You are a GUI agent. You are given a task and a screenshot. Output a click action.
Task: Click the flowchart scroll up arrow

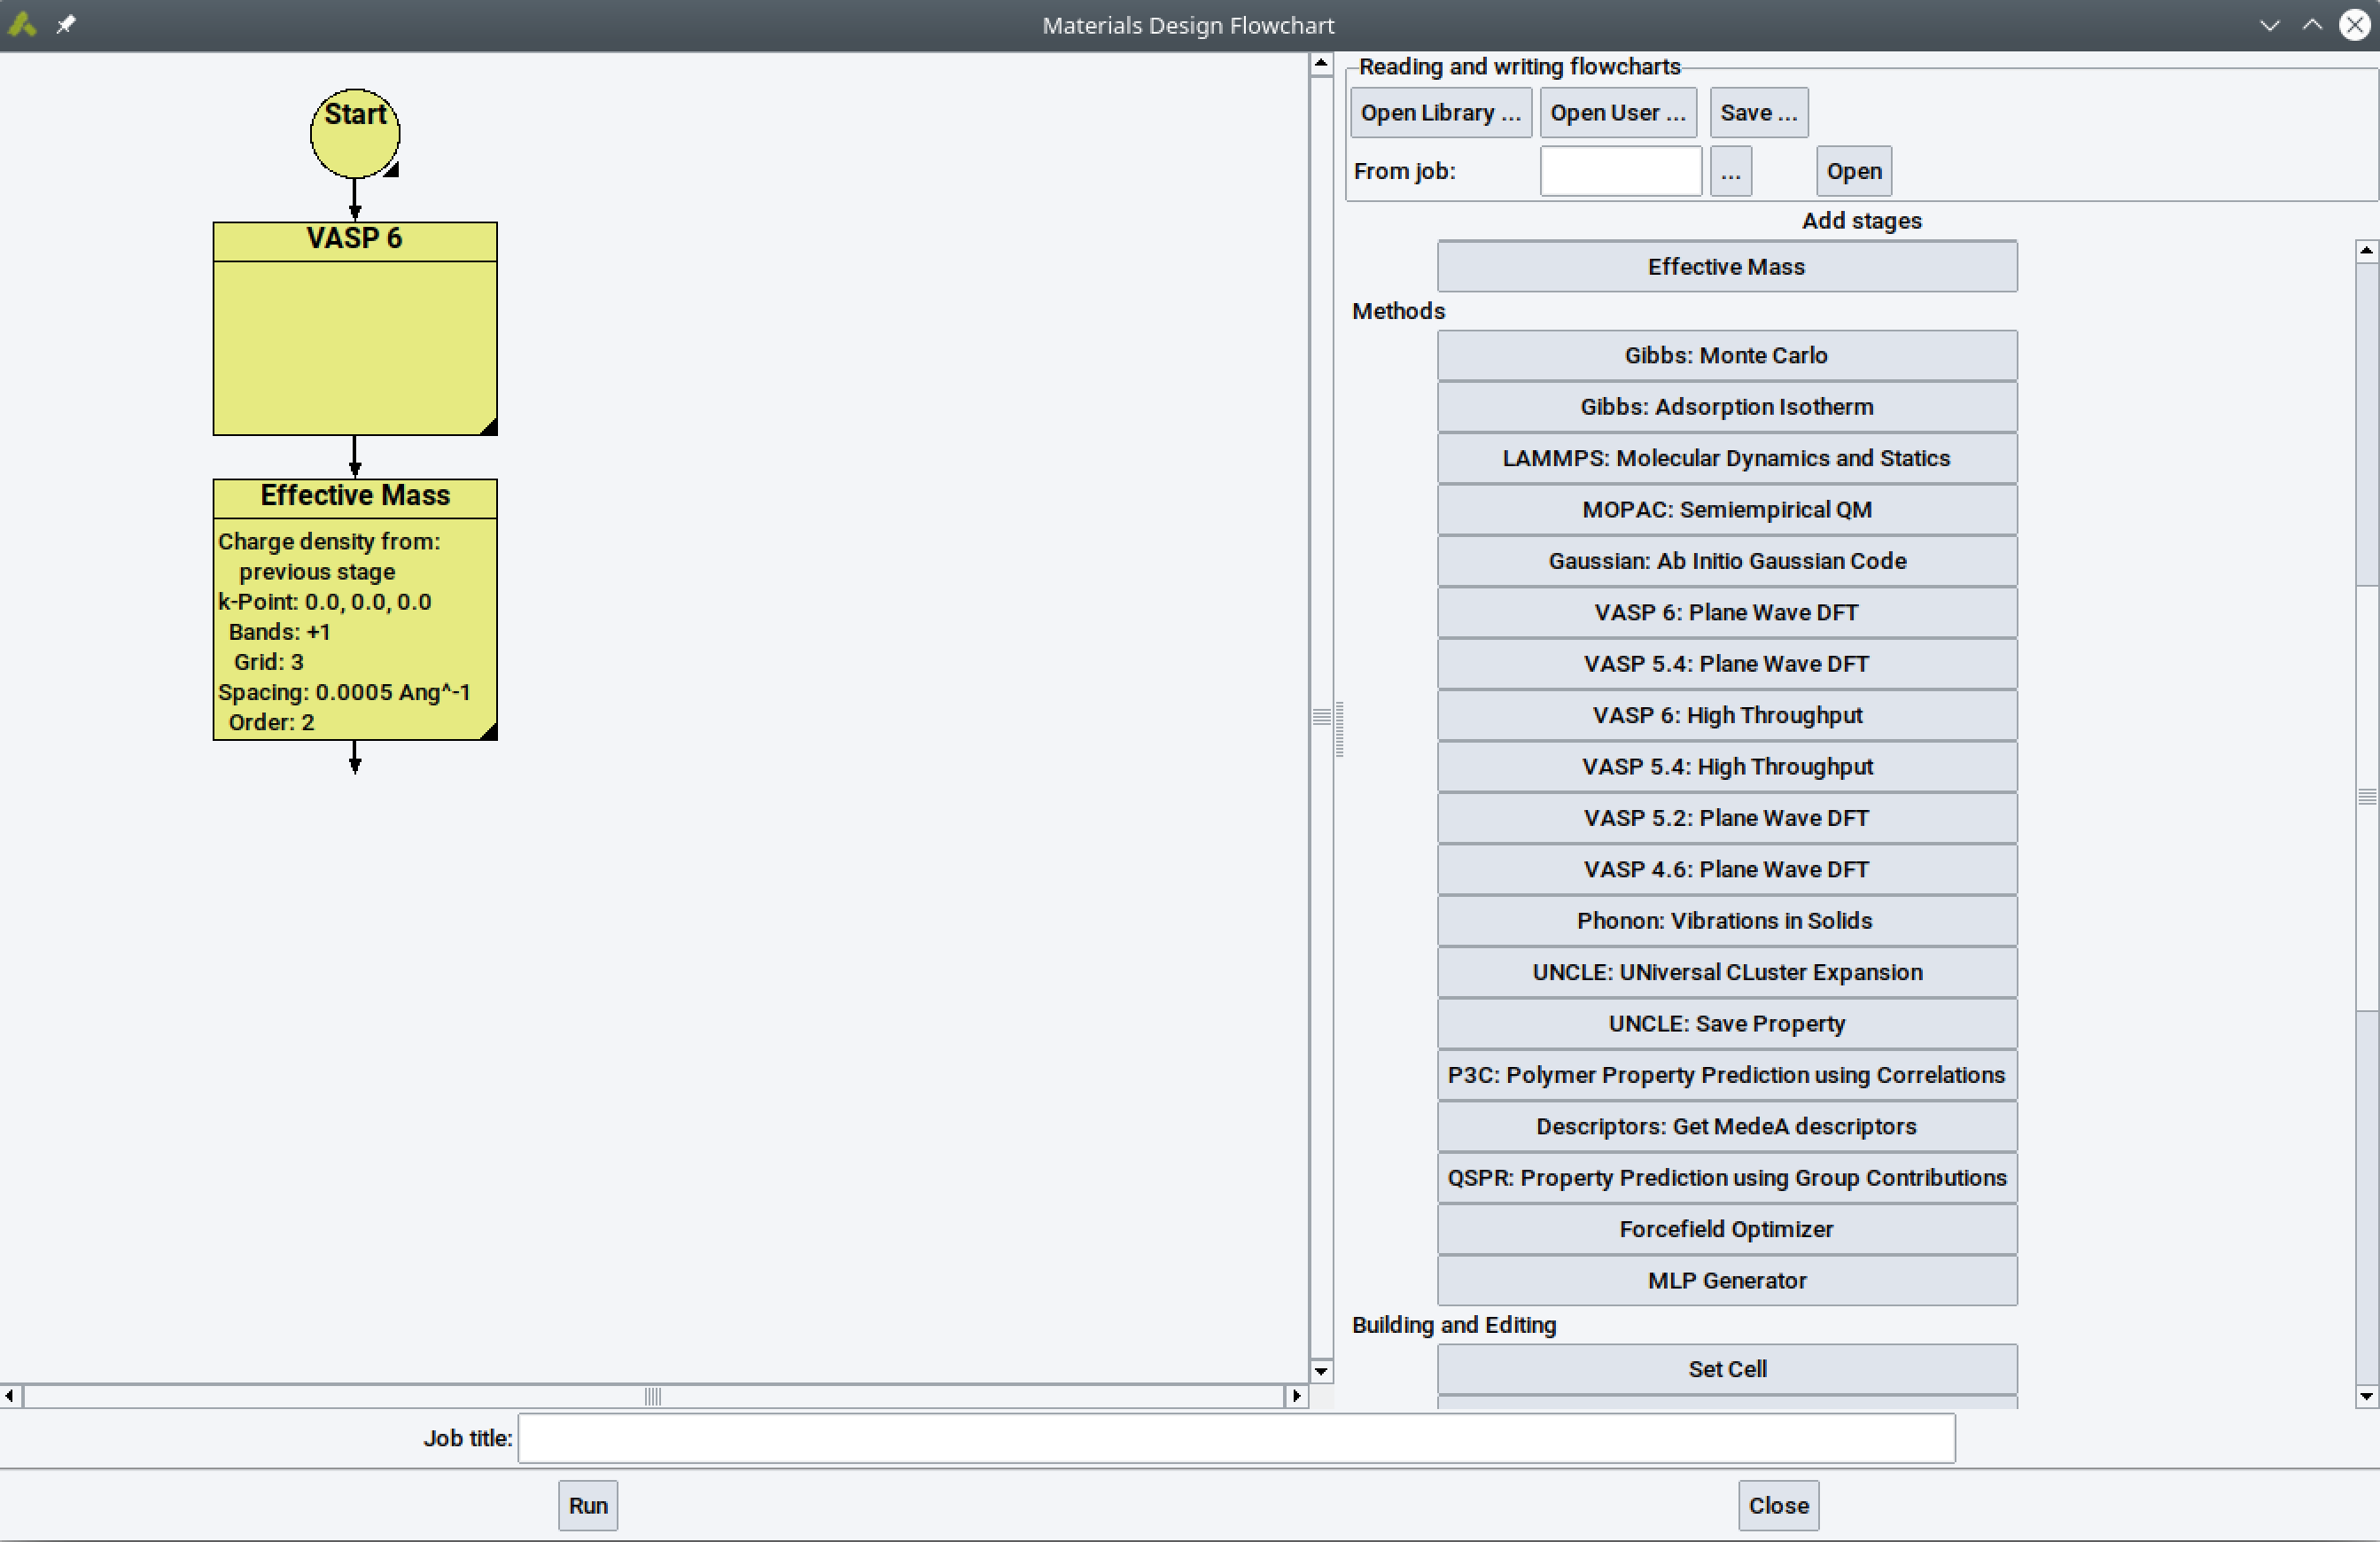1321,64
